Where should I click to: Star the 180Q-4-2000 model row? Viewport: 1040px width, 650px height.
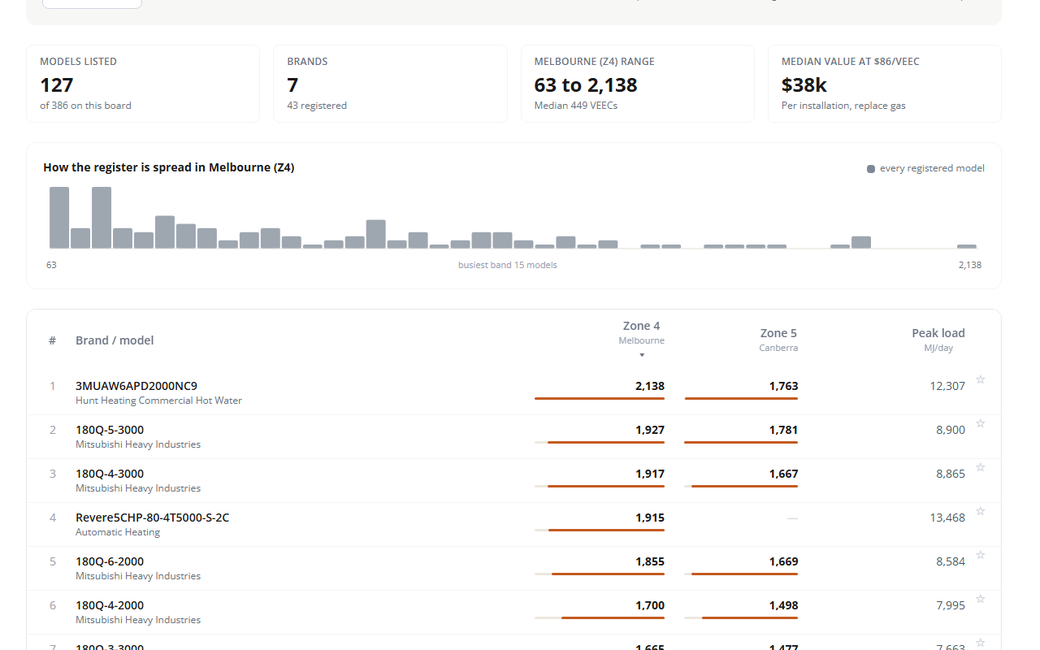click(980, 598)
